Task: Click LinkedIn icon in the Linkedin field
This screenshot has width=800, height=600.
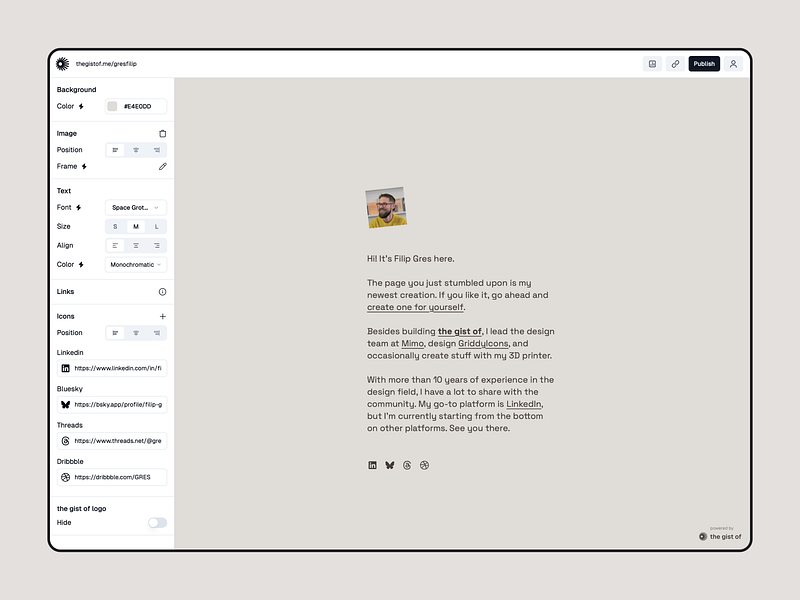Action: tap(65, 368)
